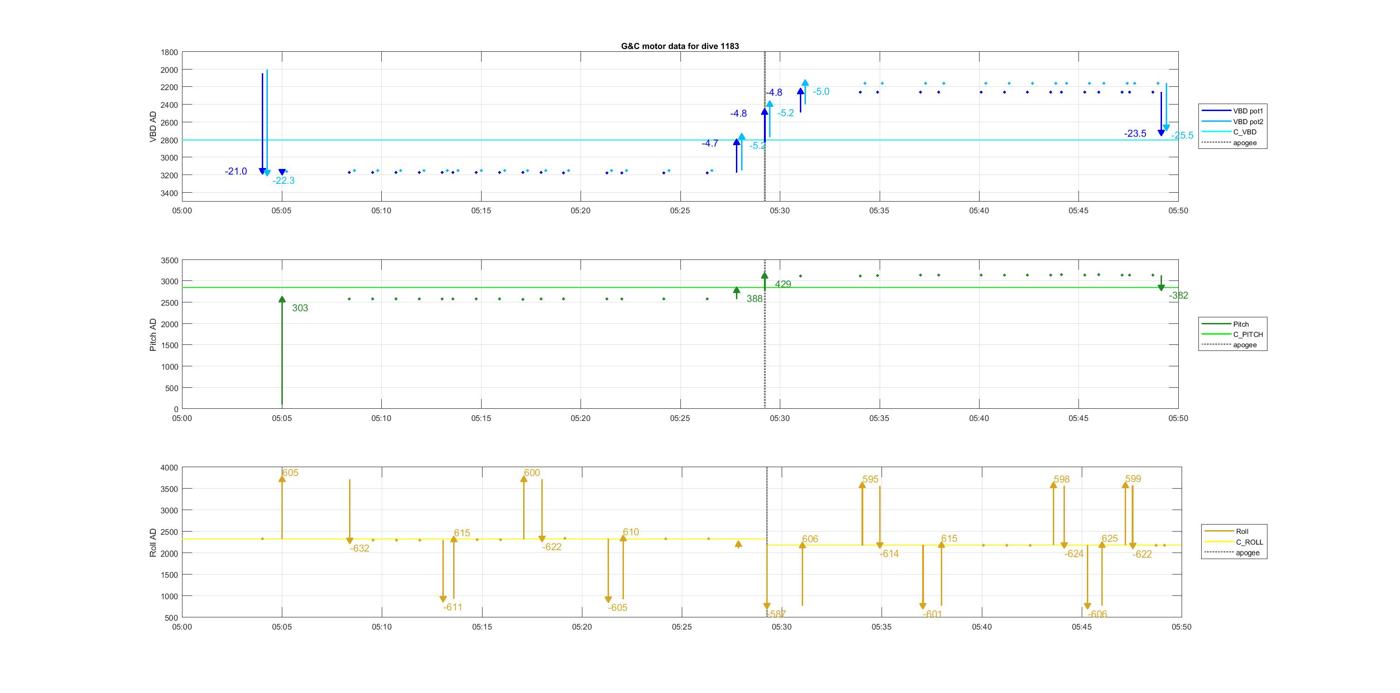Select 'VBD pot2' legend entry
Screen dimensions: 1400x693
pyautogui.click(x=1233, y=122)
